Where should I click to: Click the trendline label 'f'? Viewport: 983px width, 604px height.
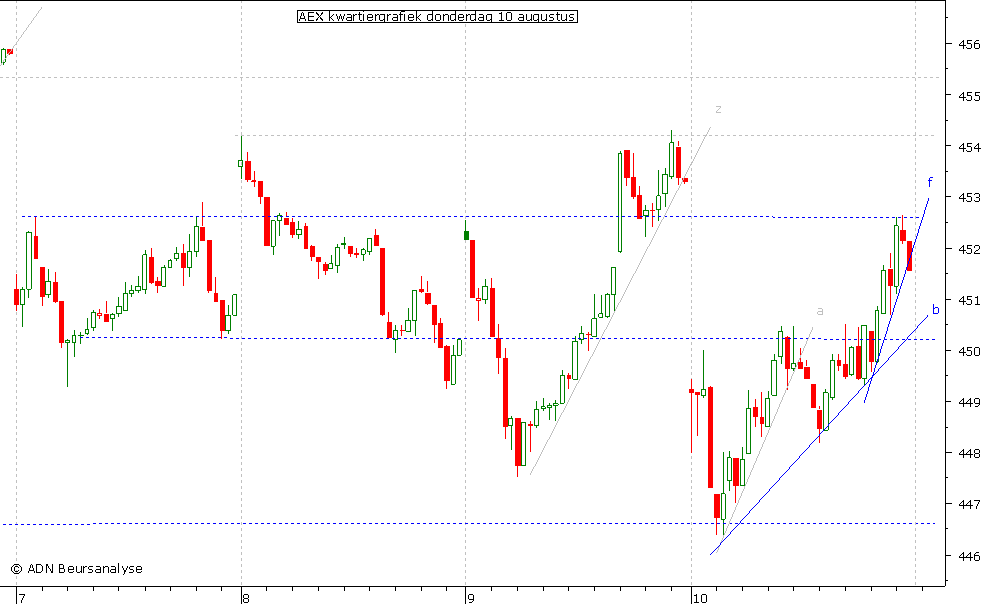pyautogui.click(x=930, y=183)
